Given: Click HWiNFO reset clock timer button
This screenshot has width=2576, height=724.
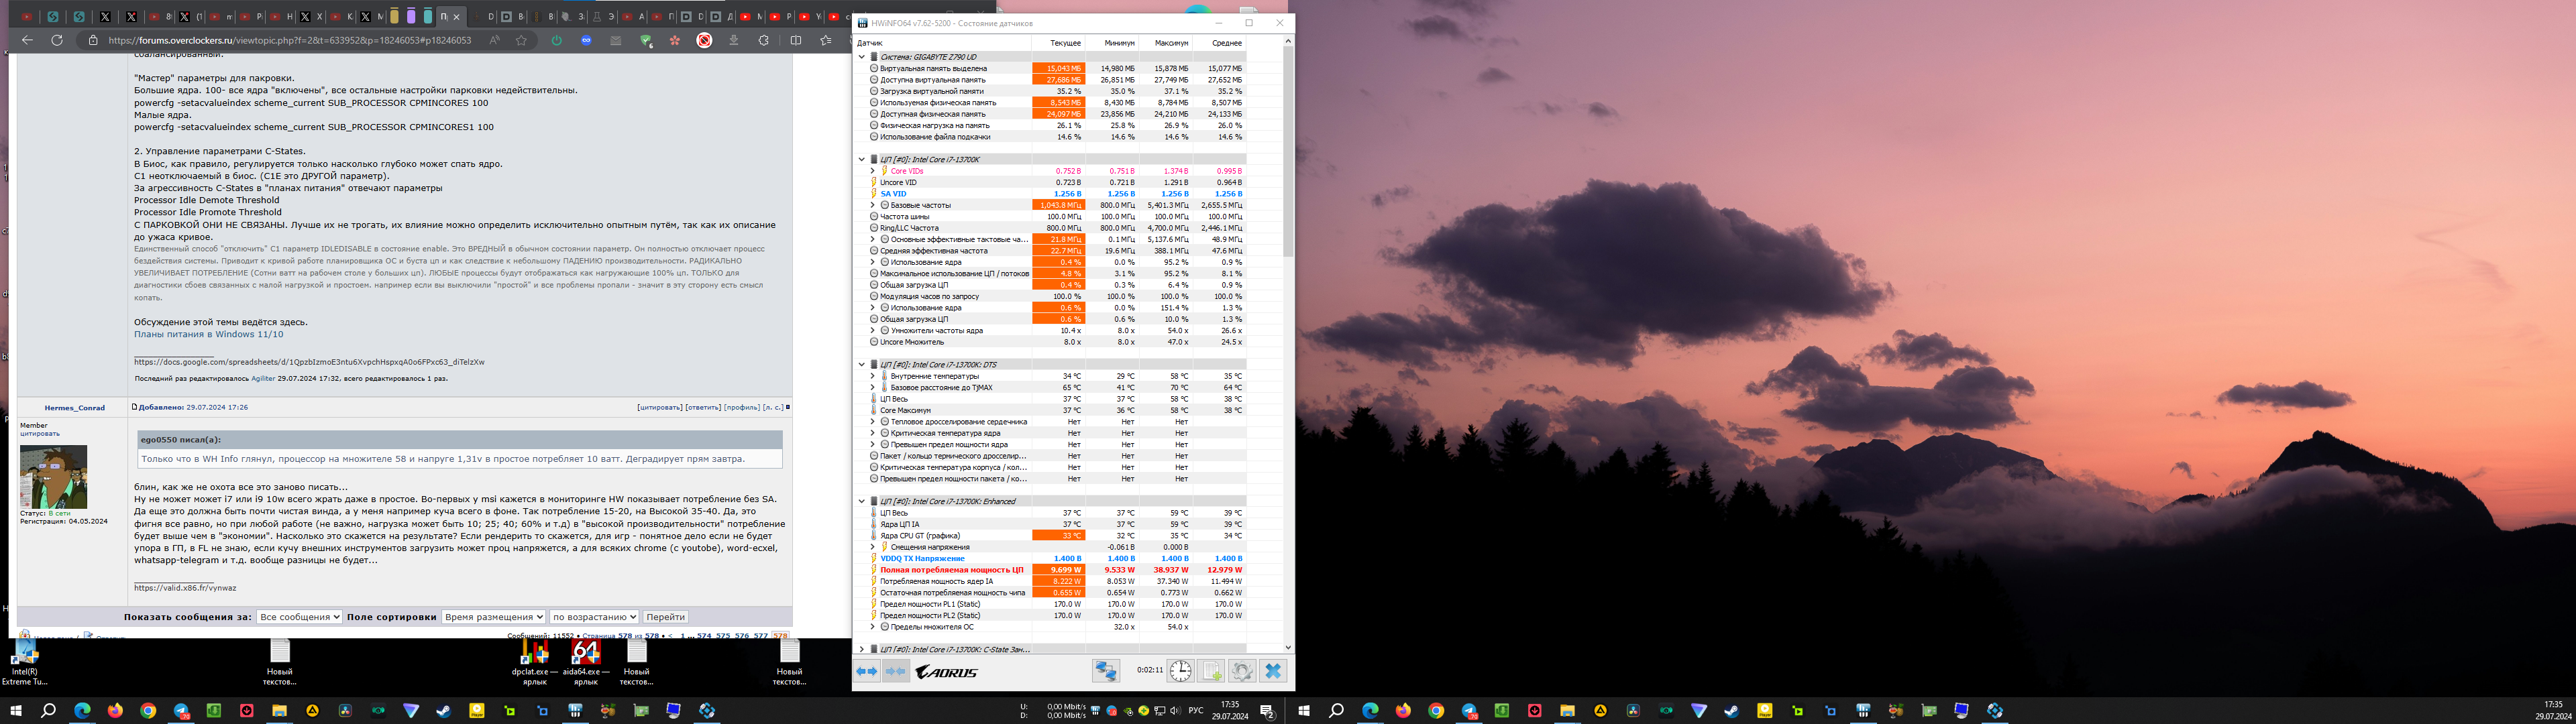Looking at the screenshot, I should click(x=1180, y=672).
